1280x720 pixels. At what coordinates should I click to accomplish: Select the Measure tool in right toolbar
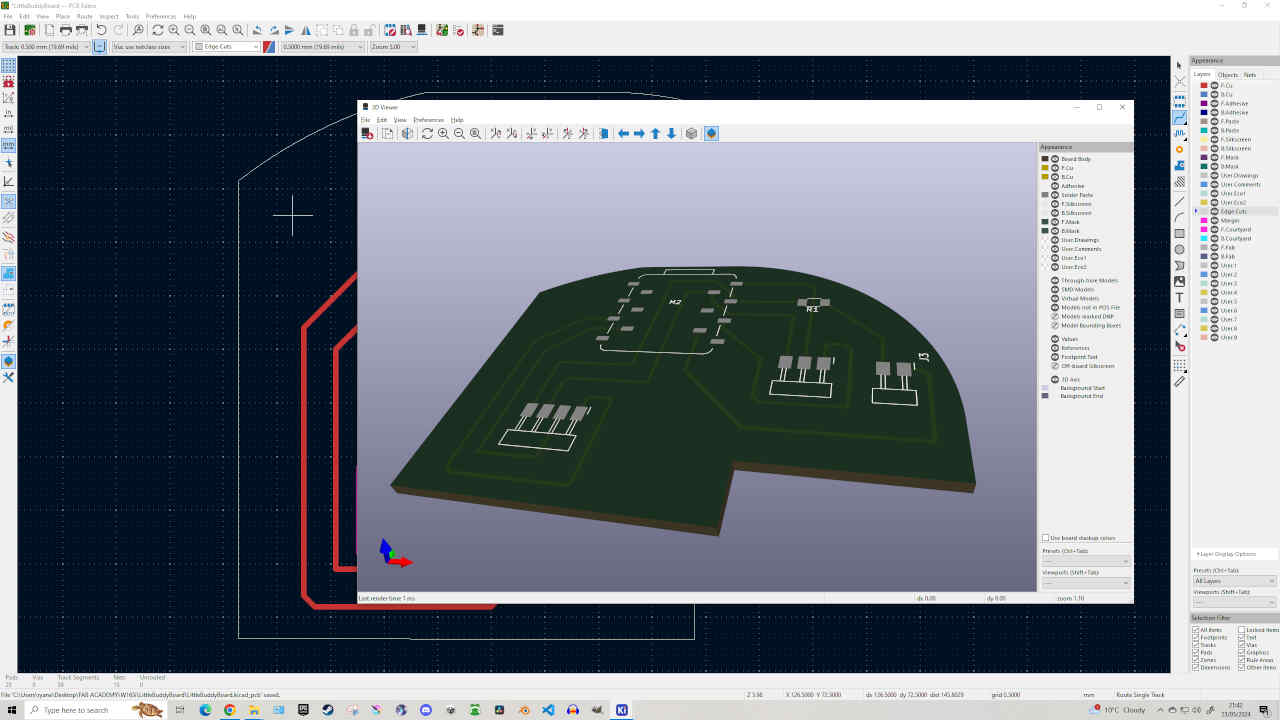1180,381
